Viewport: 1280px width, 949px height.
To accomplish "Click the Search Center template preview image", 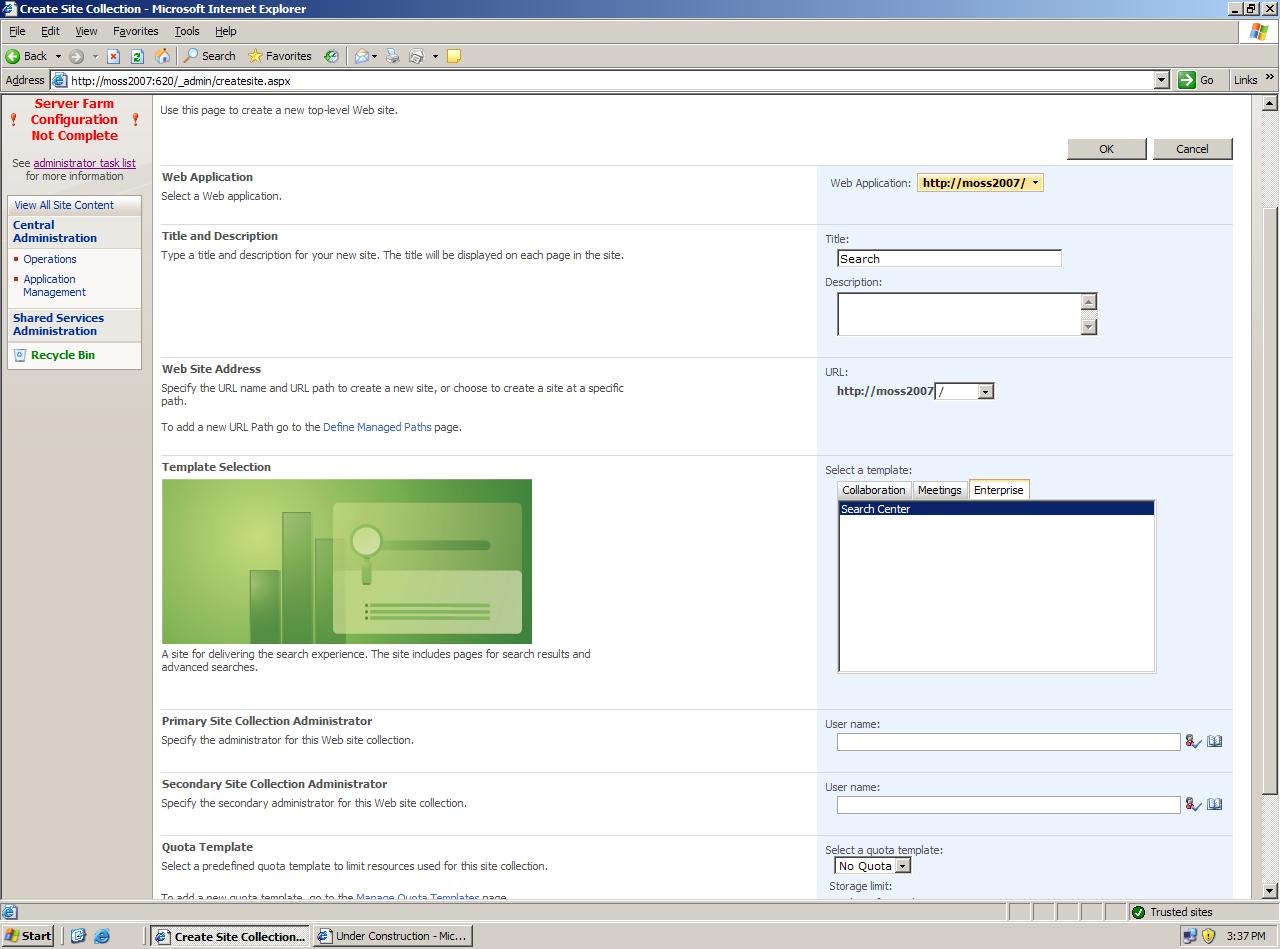I will tap(347, 561).
